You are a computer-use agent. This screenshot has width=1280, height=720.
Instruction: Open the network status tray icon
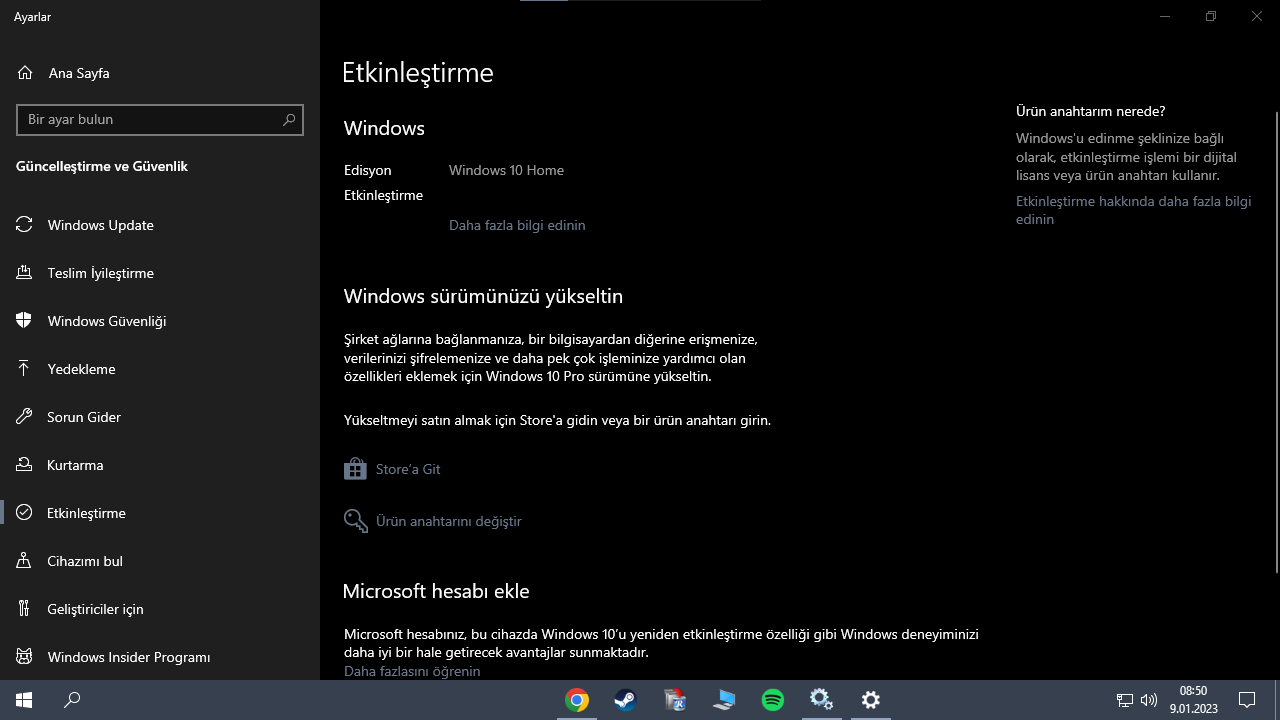[1125, 700]
